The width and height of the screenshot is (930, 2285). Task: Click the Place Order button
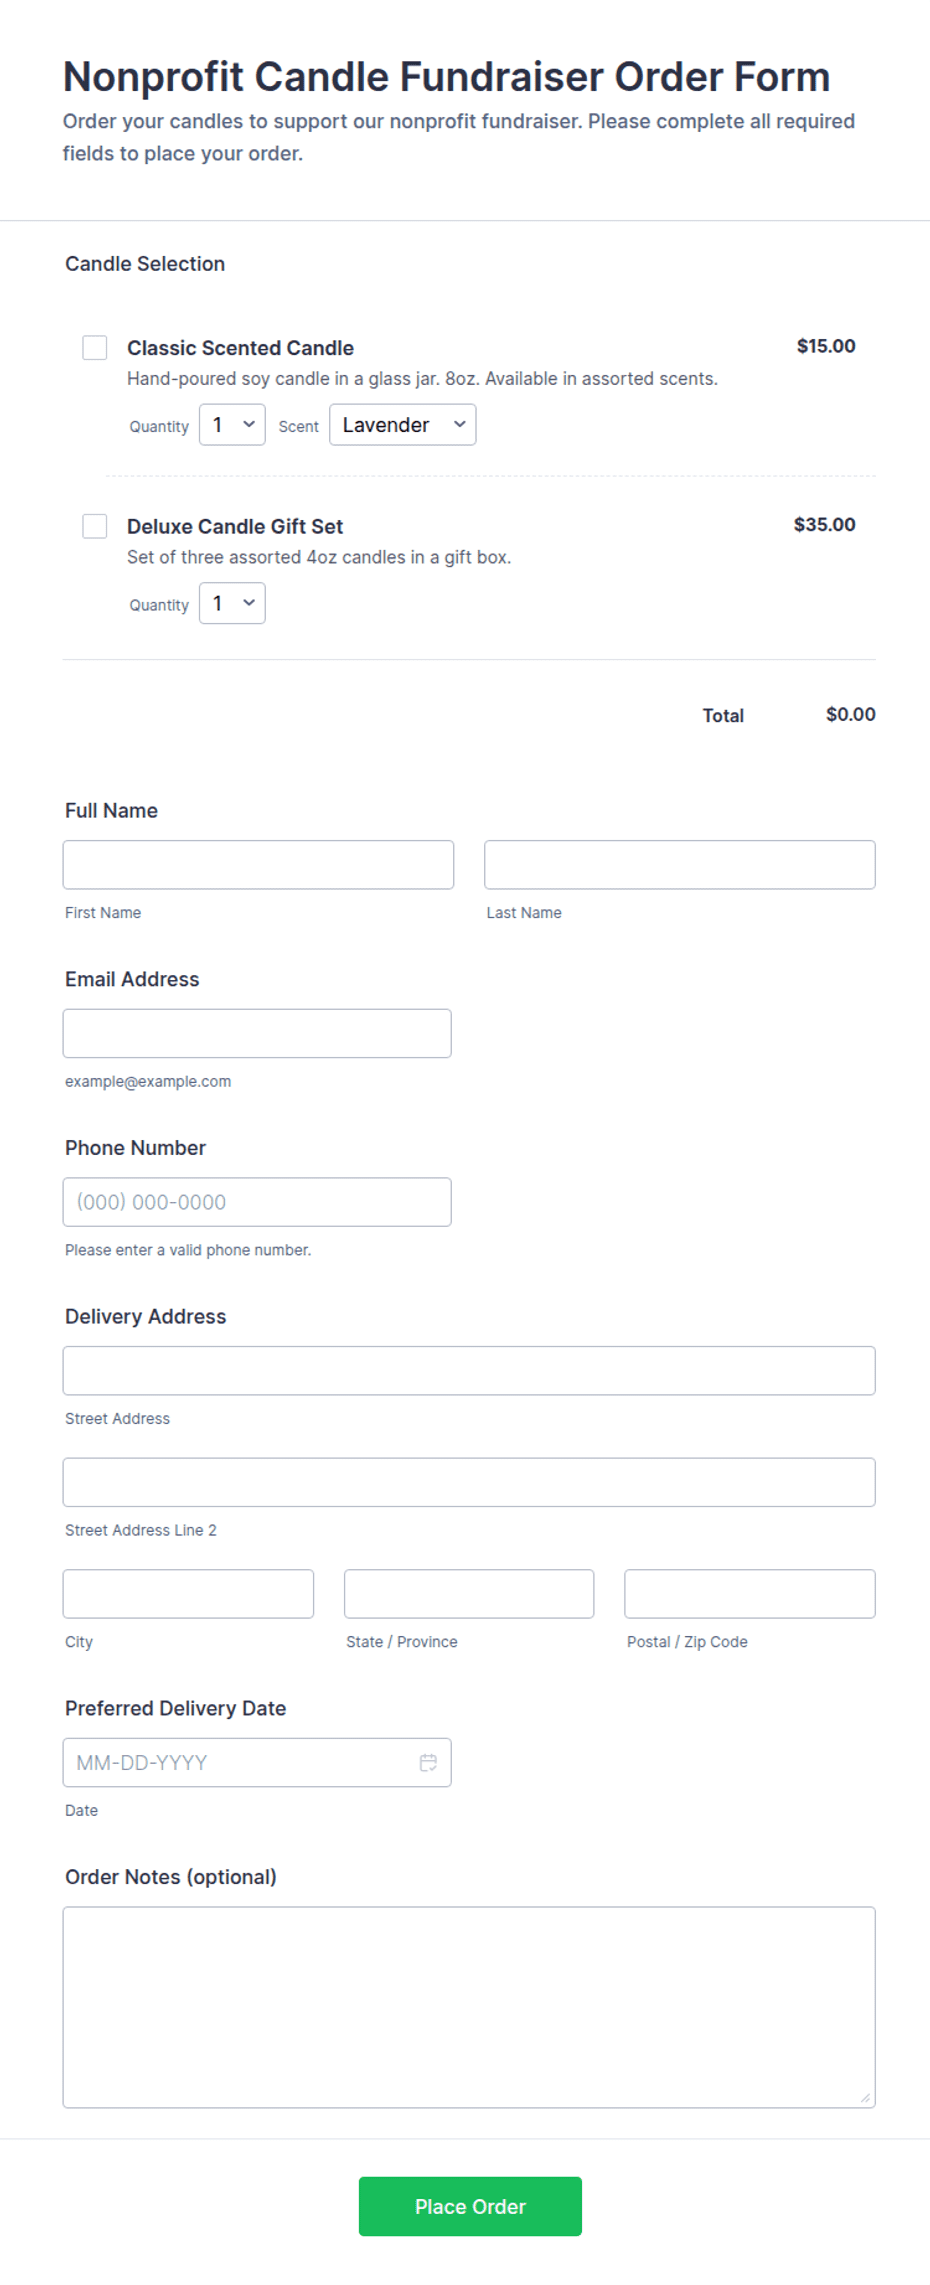470,2206
